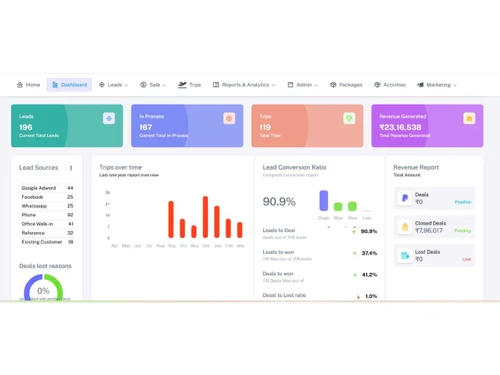Open the Leads 196 summary card
This screenshot has width=500, height=375.
(67, 126)
